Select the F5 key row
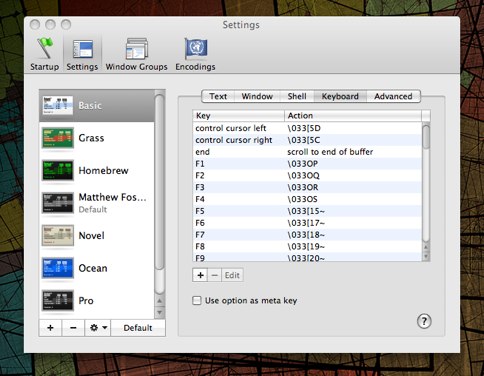 click(x=307, y=211)
